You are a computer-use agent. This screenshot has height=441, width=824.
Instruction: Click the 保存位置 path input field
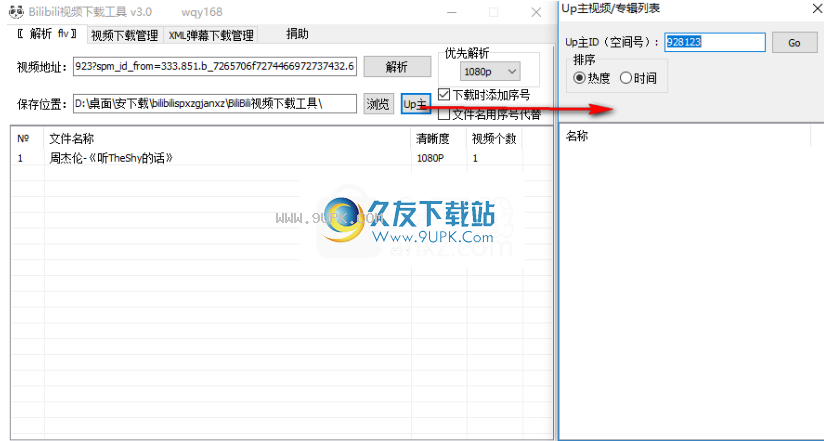click(x=215, y=104)
